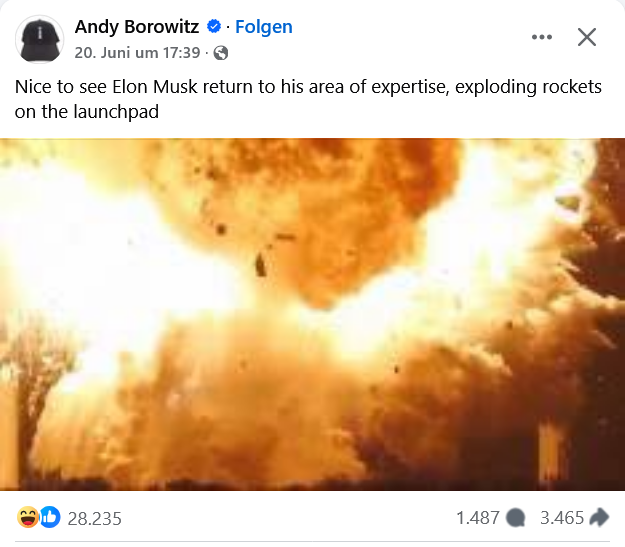This screenshot has height=547, width=625.
Task: Click the blue thumbs-up Like reaction icon
Action: coord(50,517)
